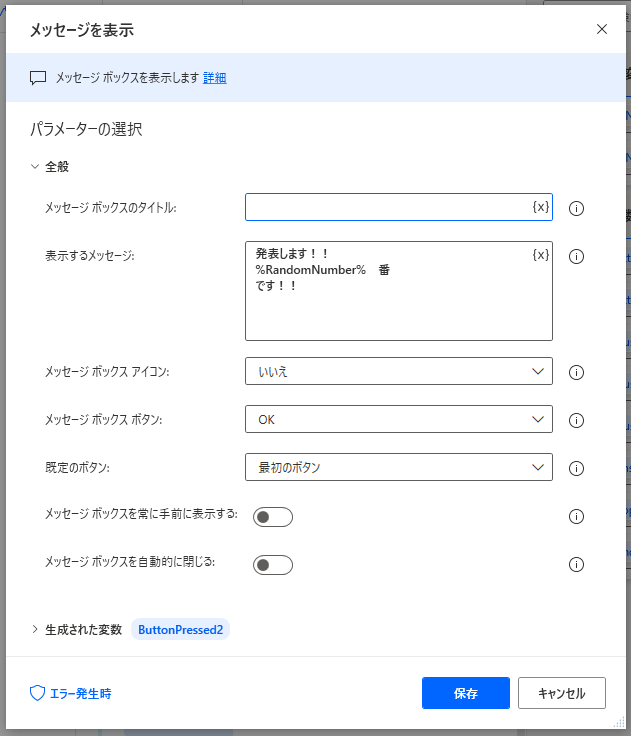Viewport: 631px width, 736px height.
Task: Insert variable {x} in title field
Action: [x=540, y=207]
